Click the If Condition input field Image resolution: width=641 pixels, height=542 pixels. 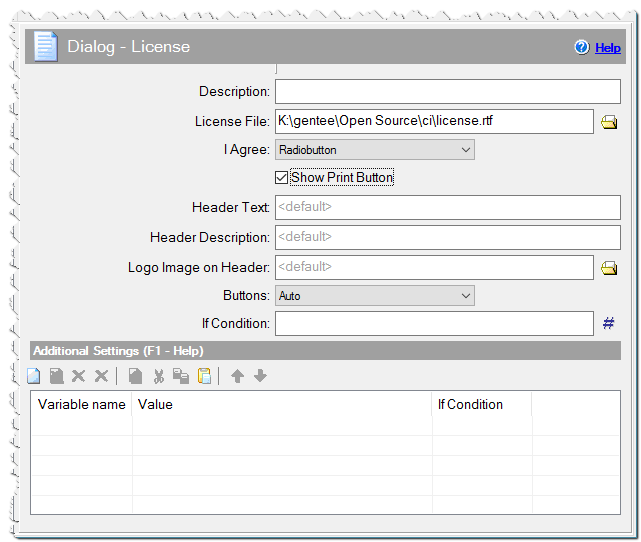pyautogui.click(x=434, y=323)
